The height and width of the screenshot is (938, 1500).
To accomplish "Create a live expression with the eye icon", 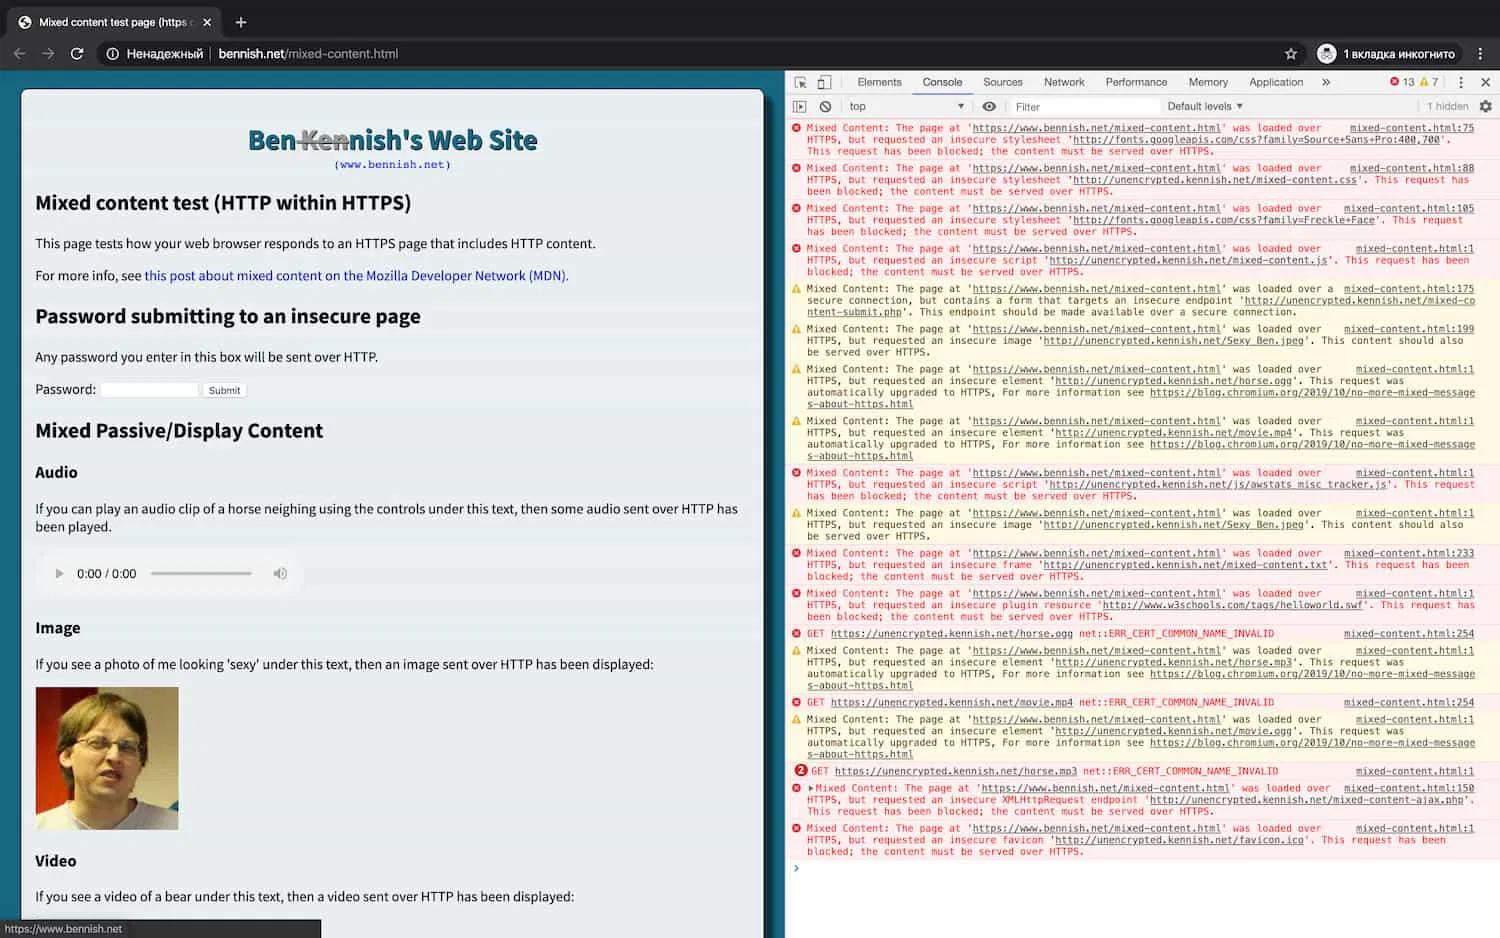I will (x=990, y=106).
